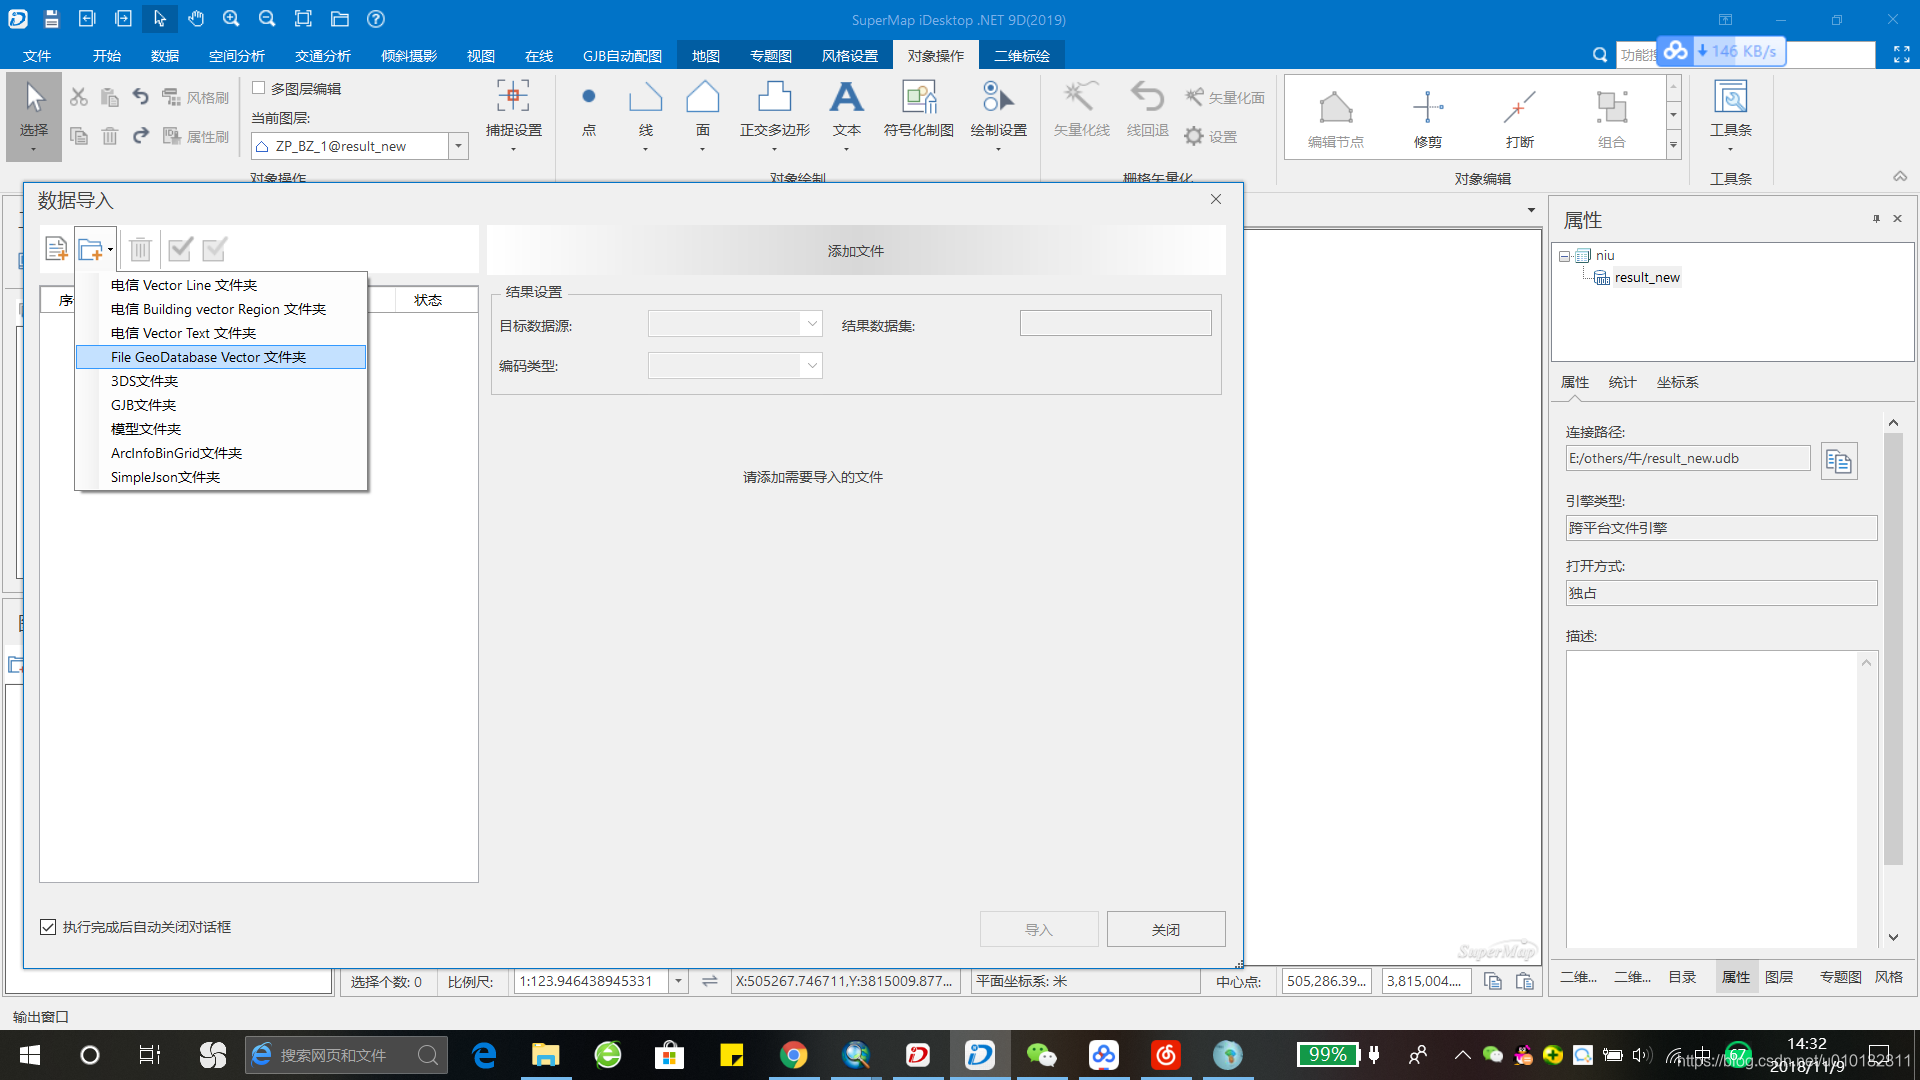Viewport: 1920px width, 1080px height.
Task: Click the help question mark icon
Action: [x=376, y=19]
